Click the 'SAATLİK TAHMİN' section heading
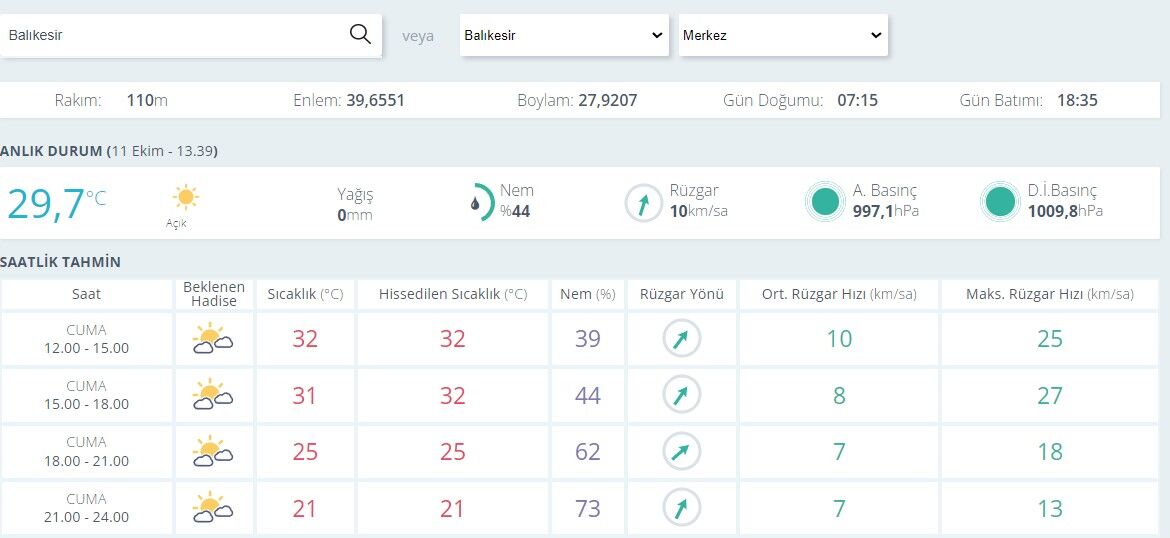This screenshot has height=538, width=1170. pyautogui.click(x=60, y=262)
